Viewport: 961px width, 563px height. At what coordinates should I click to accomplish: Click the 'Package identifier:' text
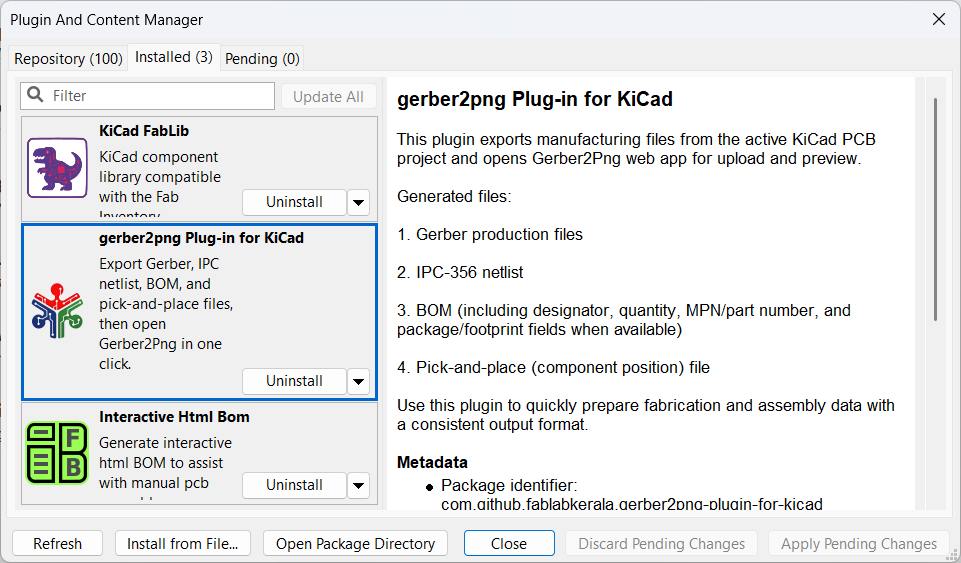(509, 486)
